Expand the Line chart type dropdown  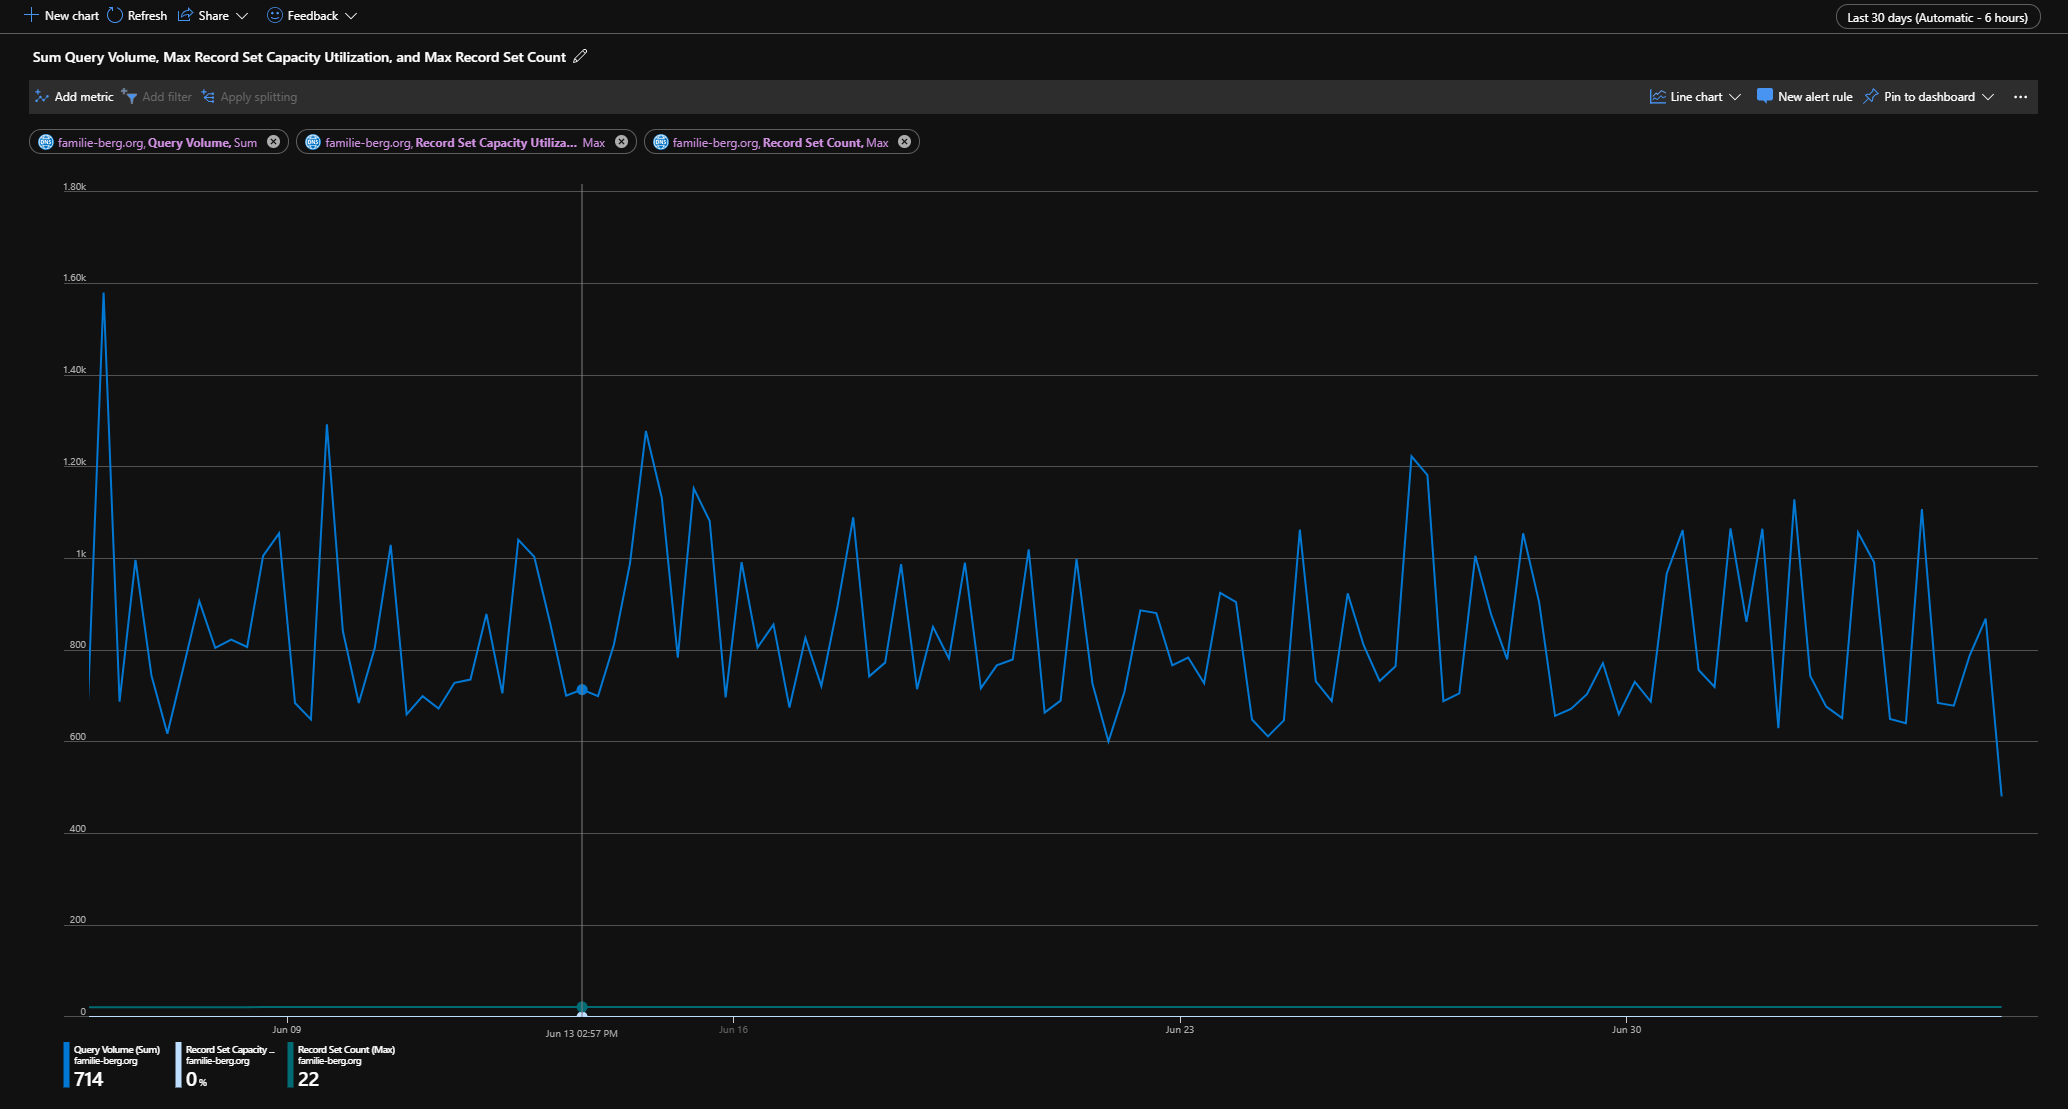(x=1735, y=97)
